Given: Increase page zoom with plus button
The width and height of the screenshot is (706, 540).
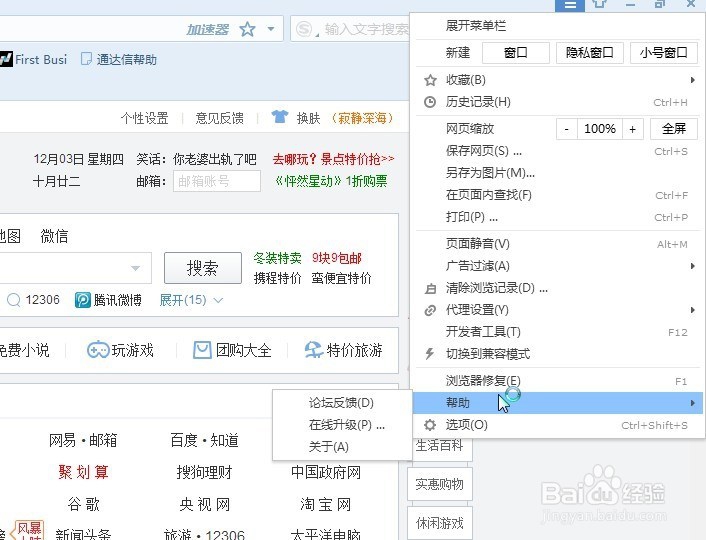Looking at the screenshot, I should pos(633,129).
